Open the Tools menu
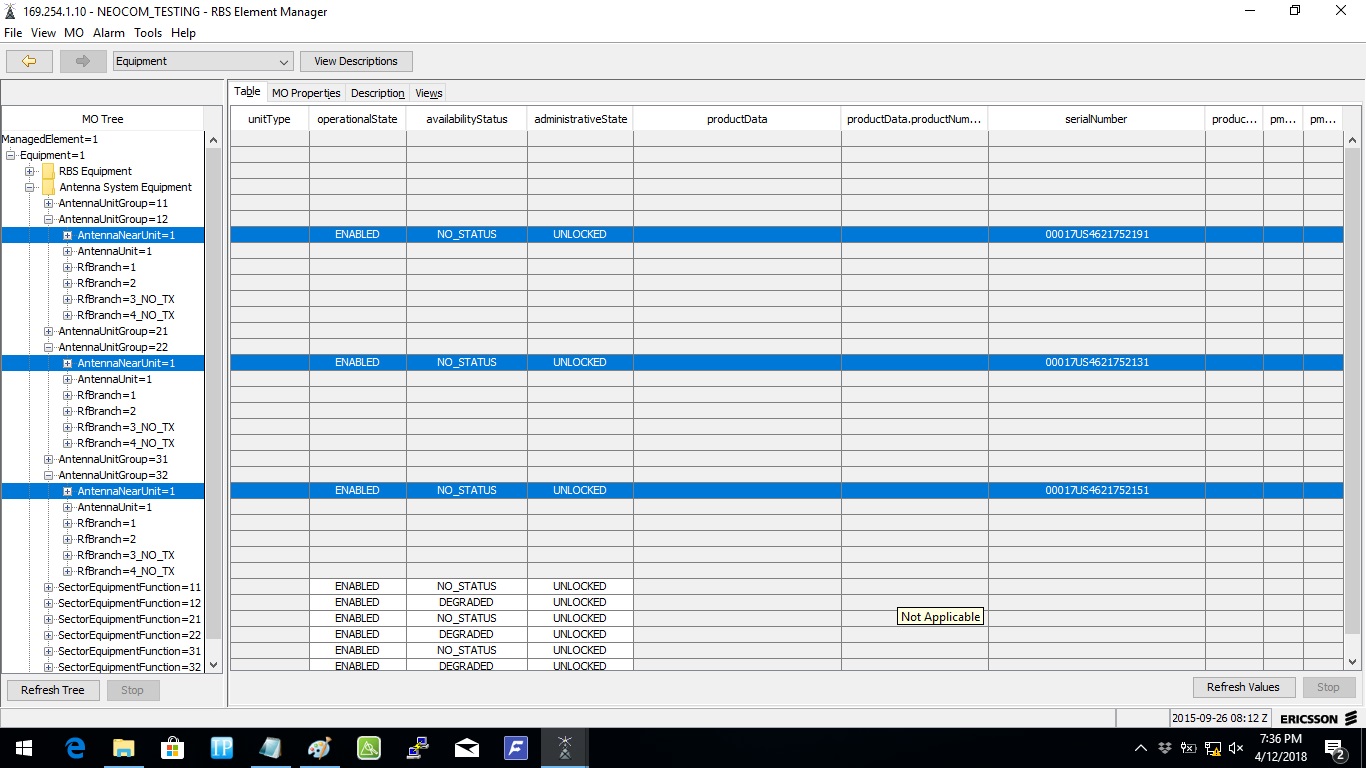The image size is (1366, 768). pyautogui.click(x=148, y=33)
